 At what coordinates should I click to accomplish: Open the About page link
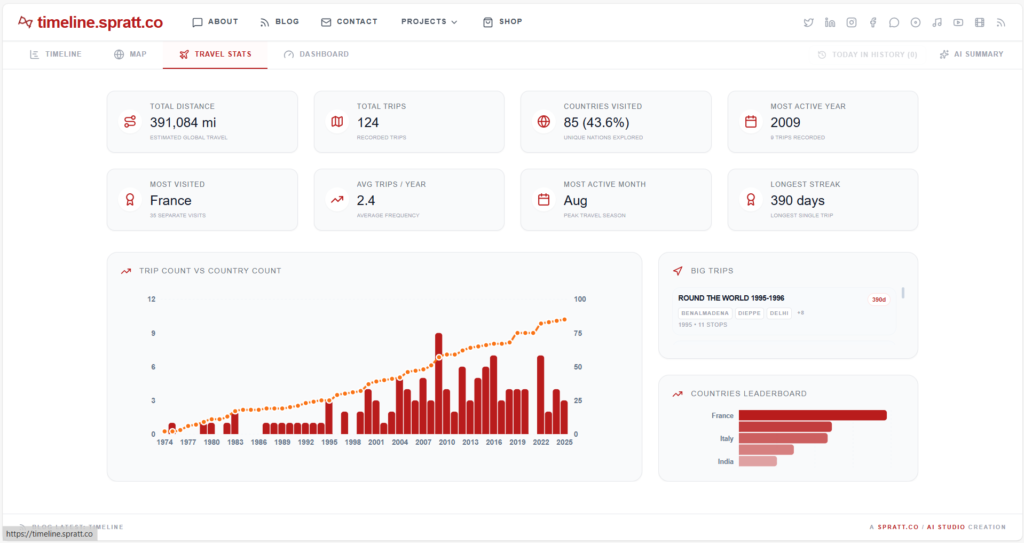[x=215, y=22]
